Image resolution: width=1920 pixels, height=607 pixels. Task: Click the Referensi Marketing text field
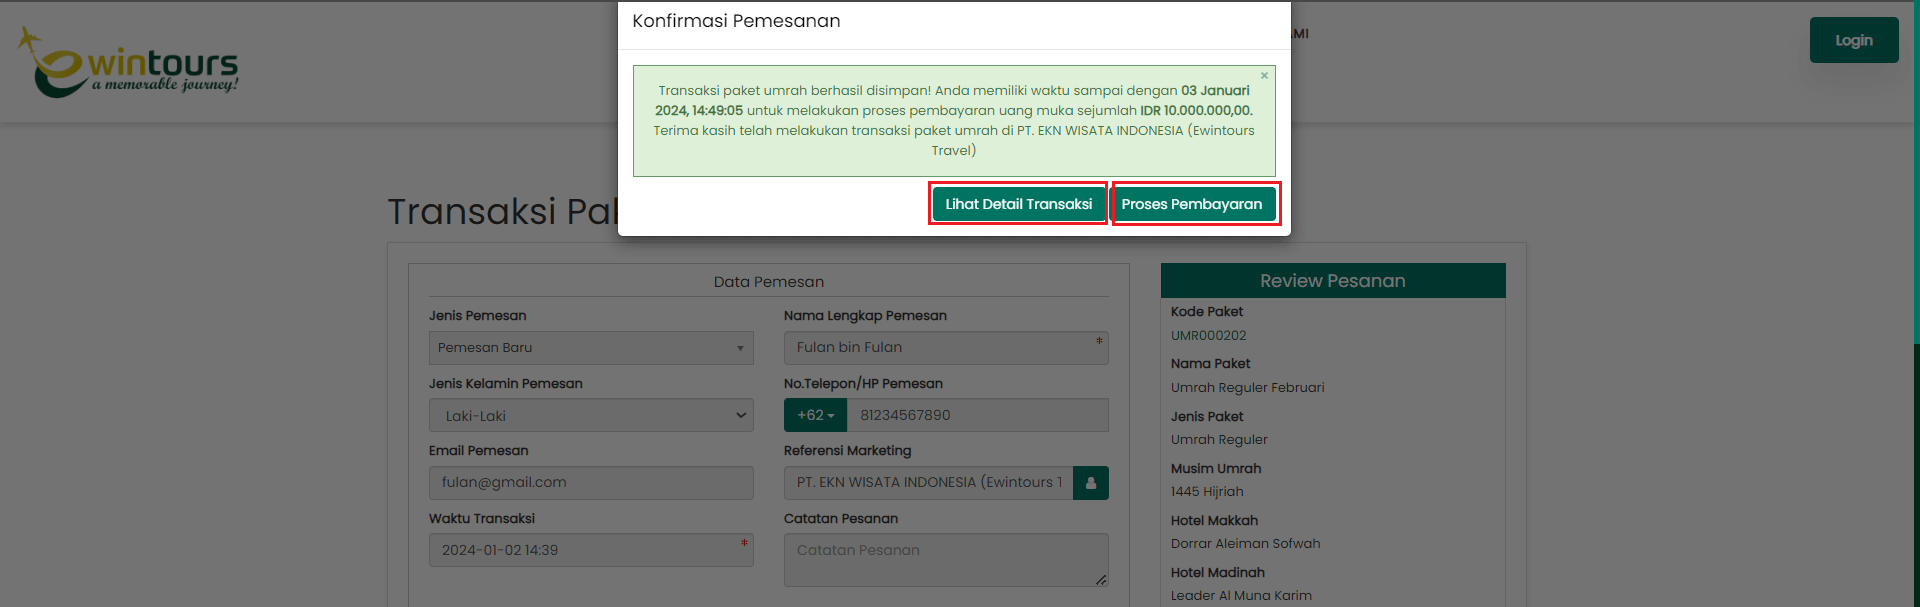point(928,483)
